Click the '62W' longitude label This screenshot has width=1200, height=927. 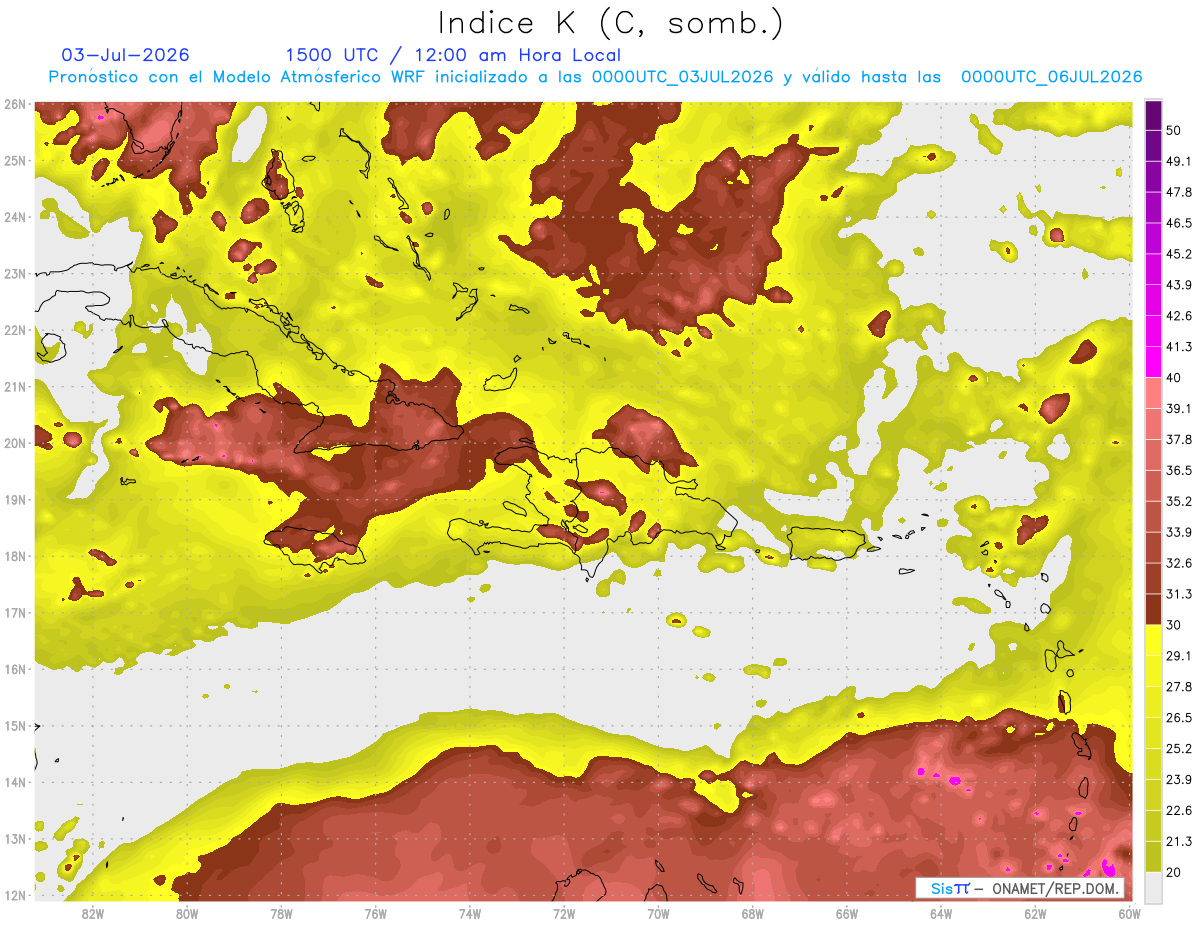point(1036,913)
